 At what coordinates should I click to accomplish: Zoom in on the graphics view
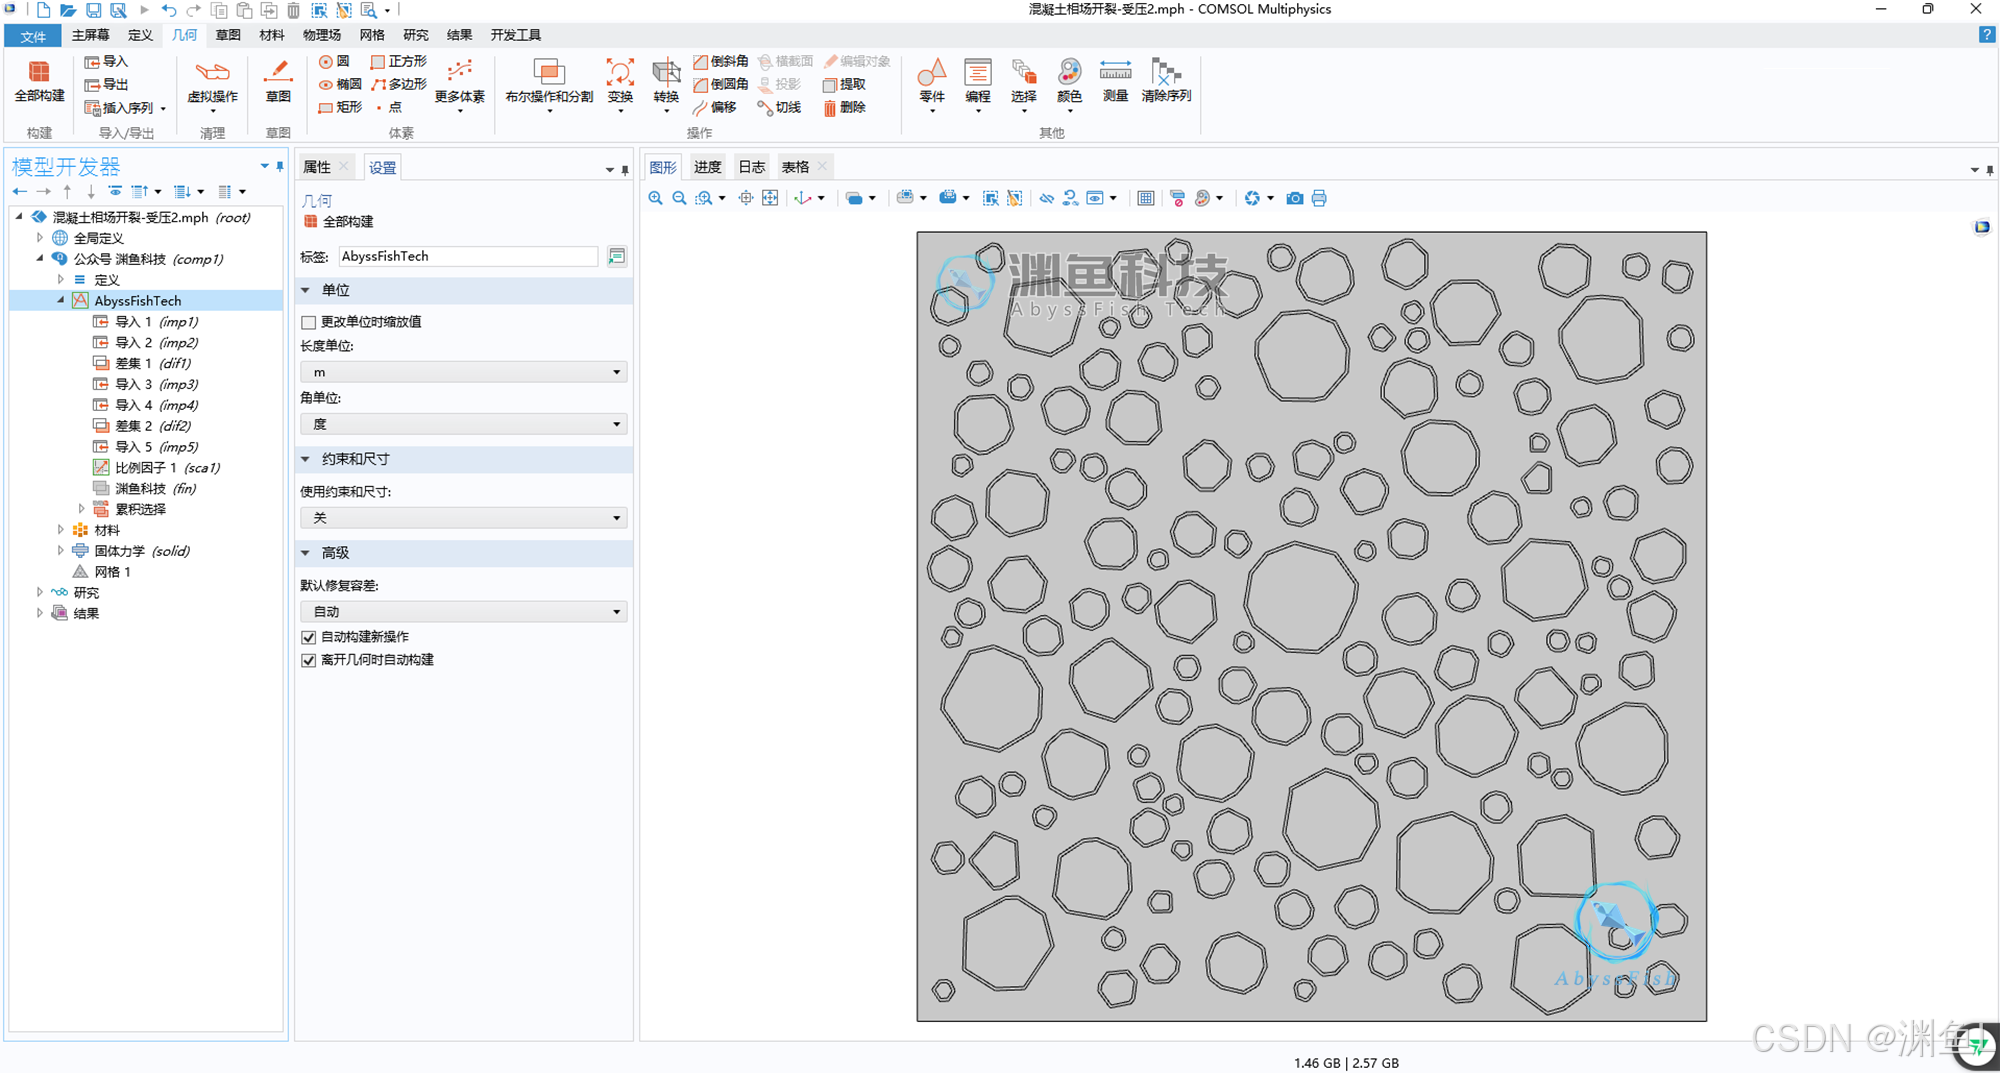point(656,198)
